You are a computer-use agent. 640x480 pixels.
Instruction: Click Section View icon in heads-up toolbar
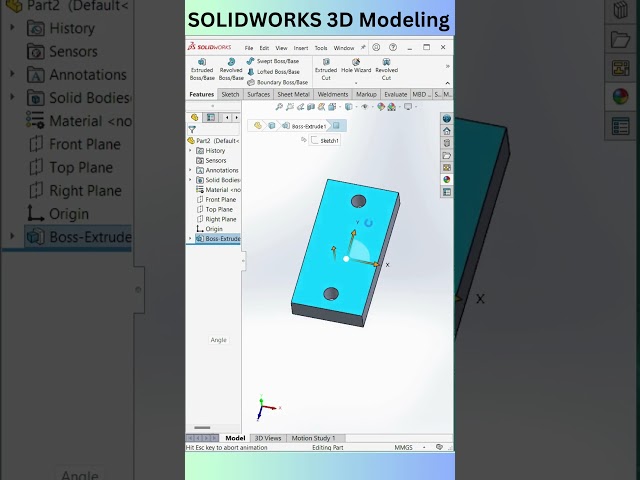point(311,107)
